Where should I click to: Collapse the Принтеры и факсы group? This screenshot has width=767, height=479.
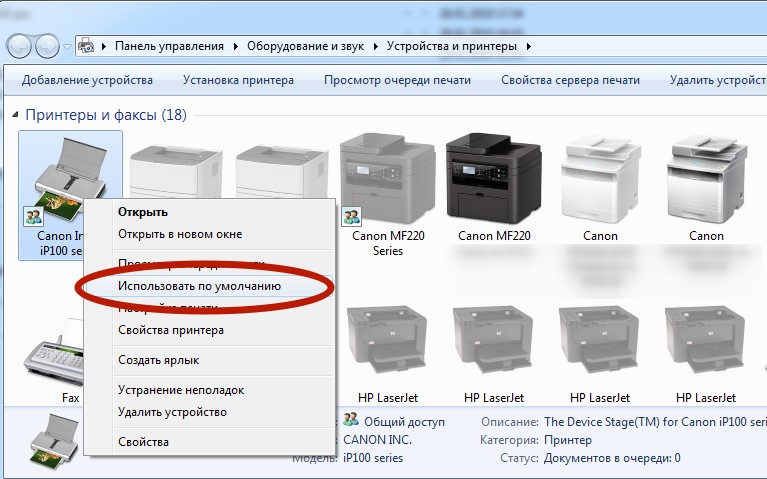click(14, 115)
